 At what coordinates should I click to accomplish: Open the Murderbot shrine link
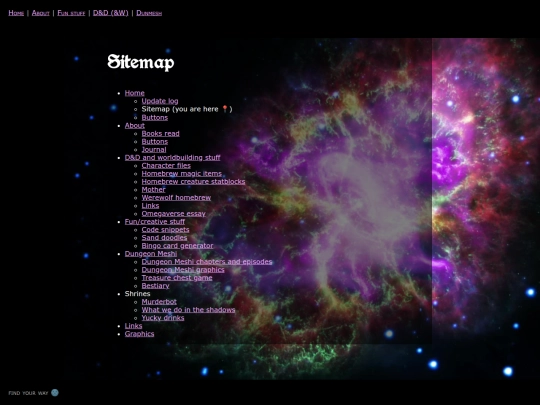159,302
